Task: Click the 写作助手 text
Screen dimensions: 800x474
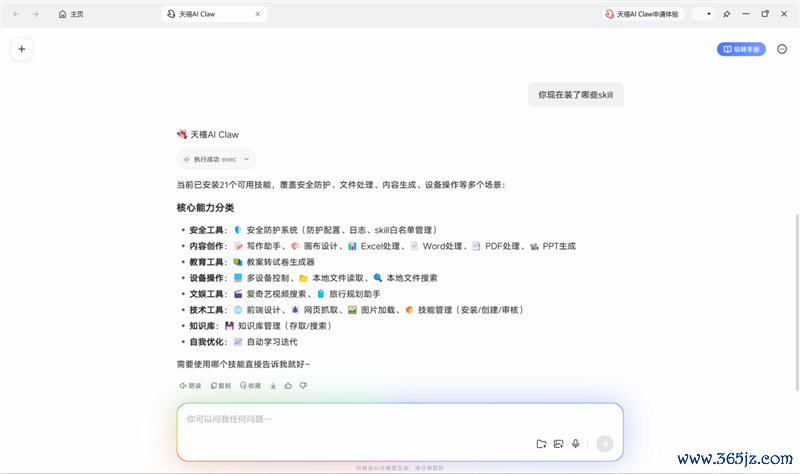Action: coord(264,246)
